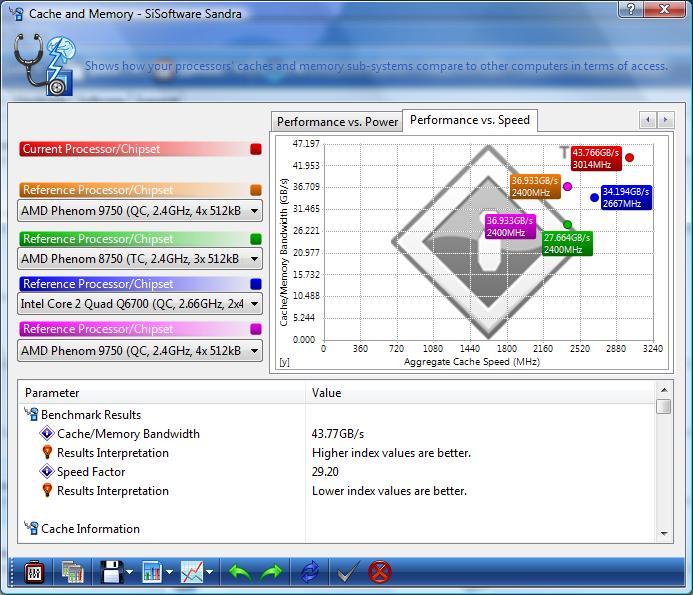Click the blue refresh icon
Screen dimensions: 693x595
[309, 572]
